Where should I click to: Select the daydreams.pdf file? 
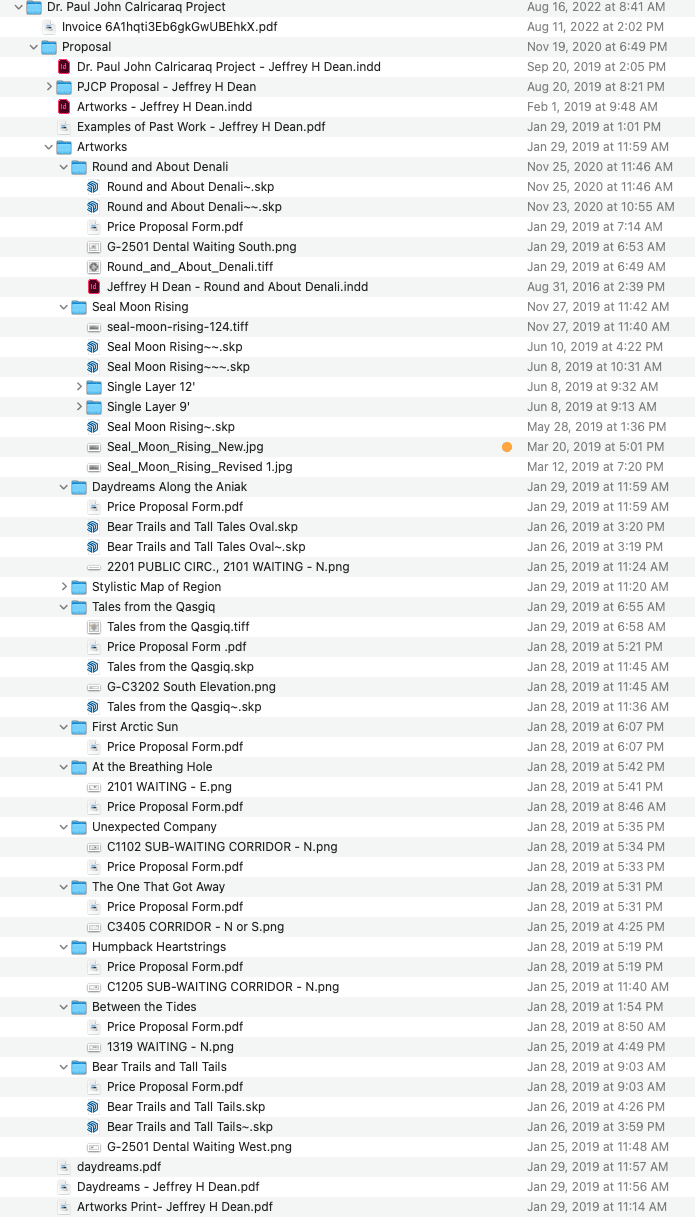point(118,1167)
